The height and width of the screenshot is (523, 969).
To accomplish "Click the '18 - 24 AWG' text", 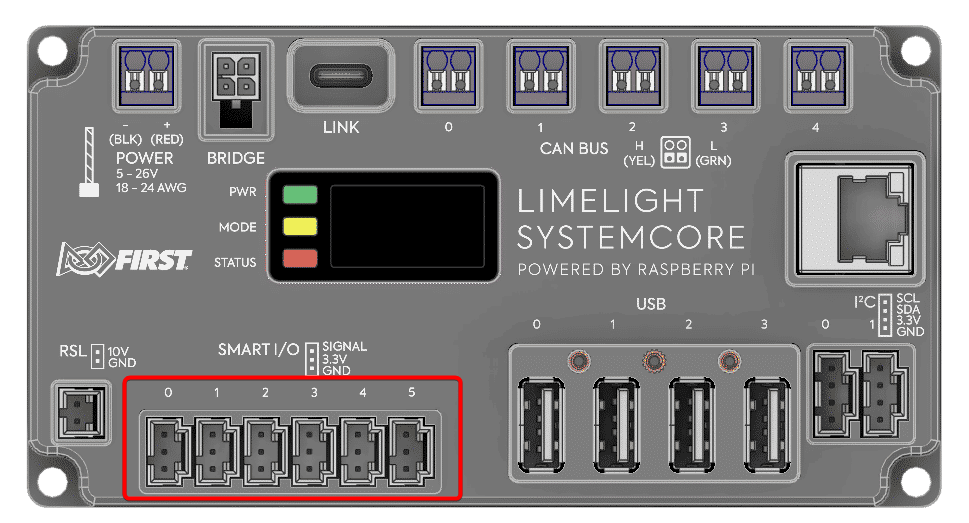I will tap(151, 188).
